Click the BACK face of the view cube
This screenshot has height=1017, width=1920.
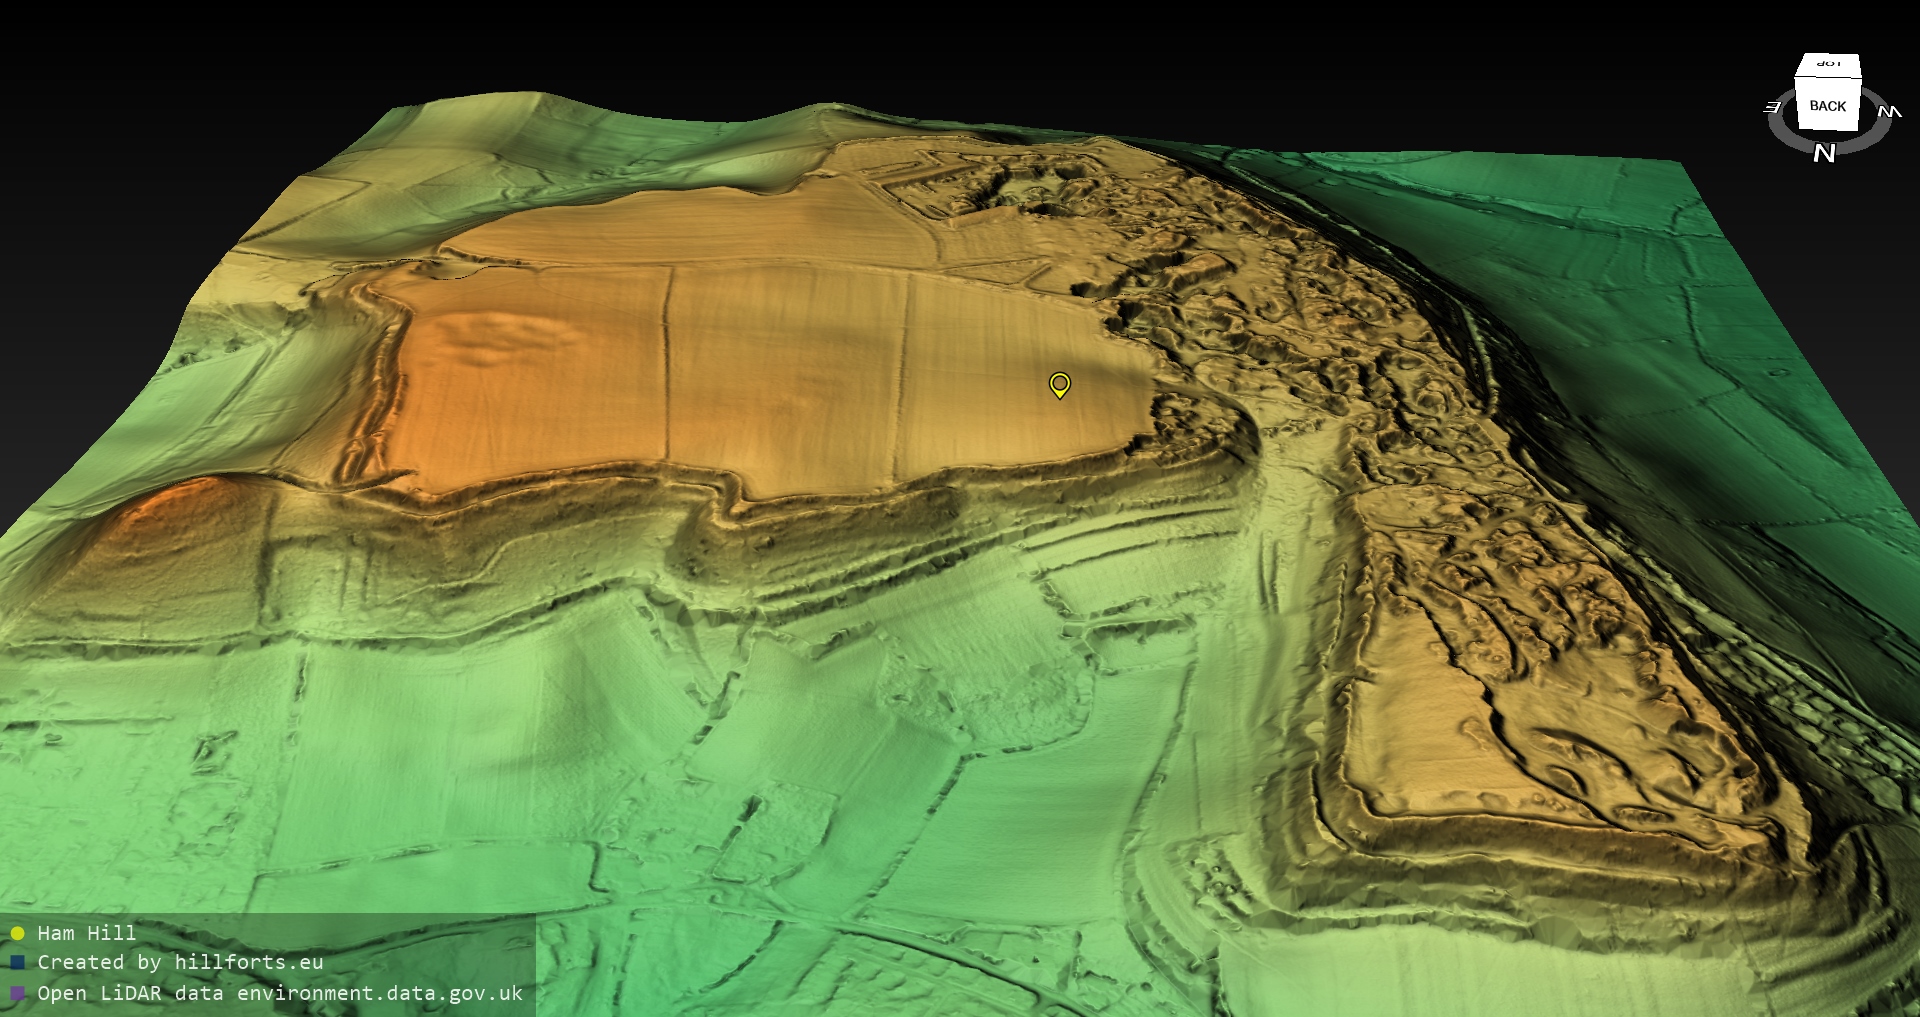pos(1827,106)
